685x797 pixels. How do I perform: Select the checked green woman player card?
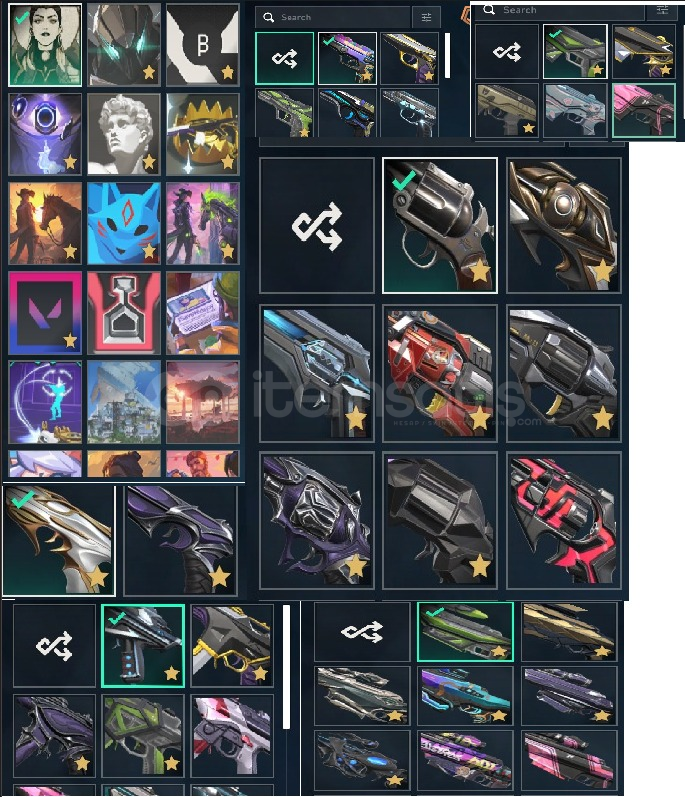[x=45, y=45]
